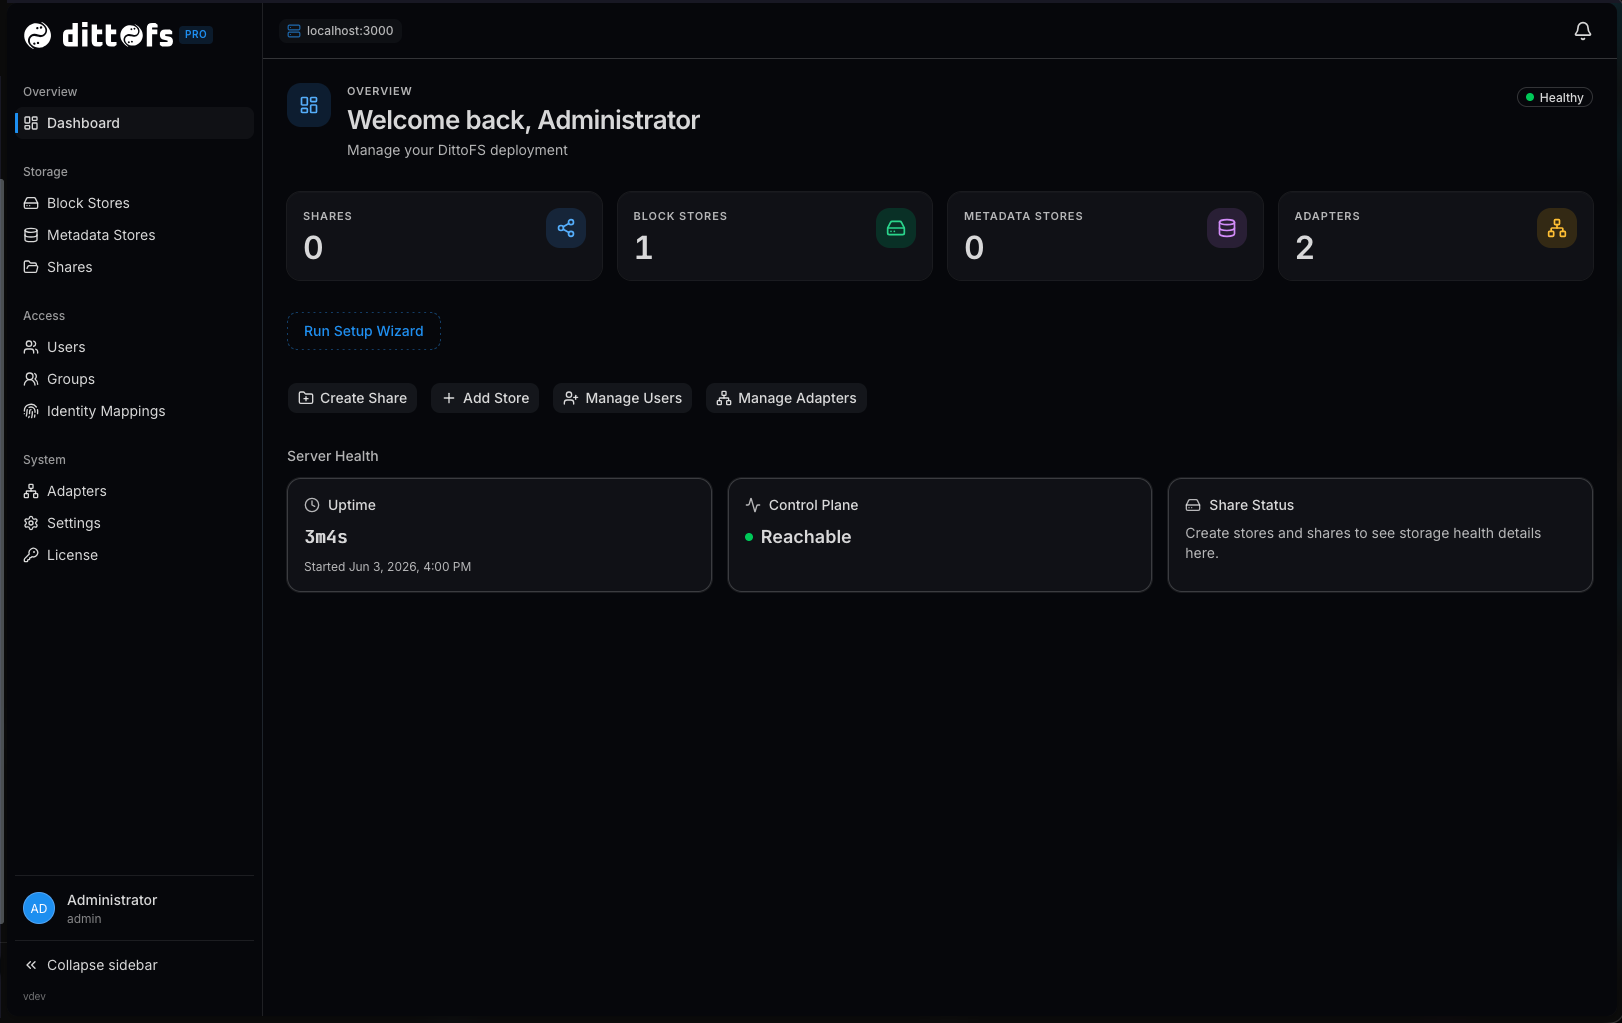Click the Server Health heading
The image size is (1622, 1023).
point(333,456)
